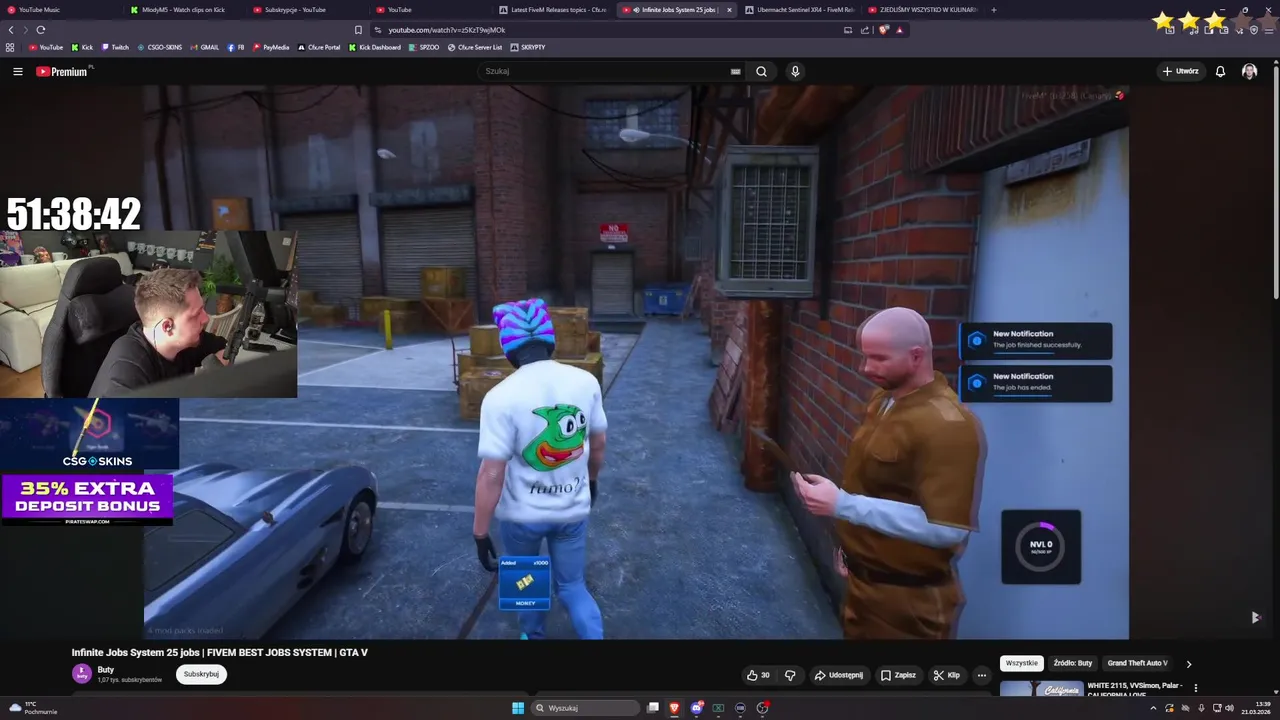The height and width of the screenshot is (720, 1280).
Task: Open the Twitch bookmark
Action: [x=115, y=47]
